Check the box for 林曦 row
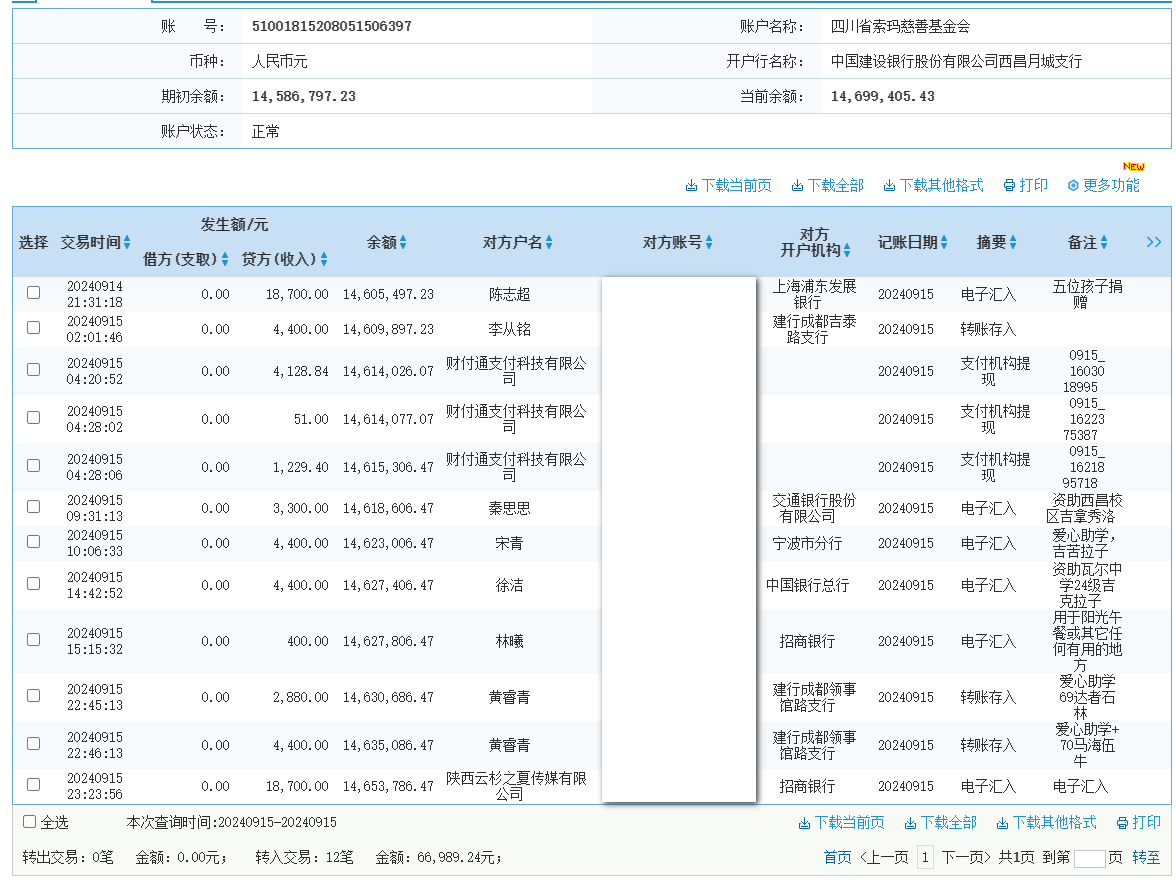The height and width of the screenshot is (882, 1176). [x=34, y=640]
